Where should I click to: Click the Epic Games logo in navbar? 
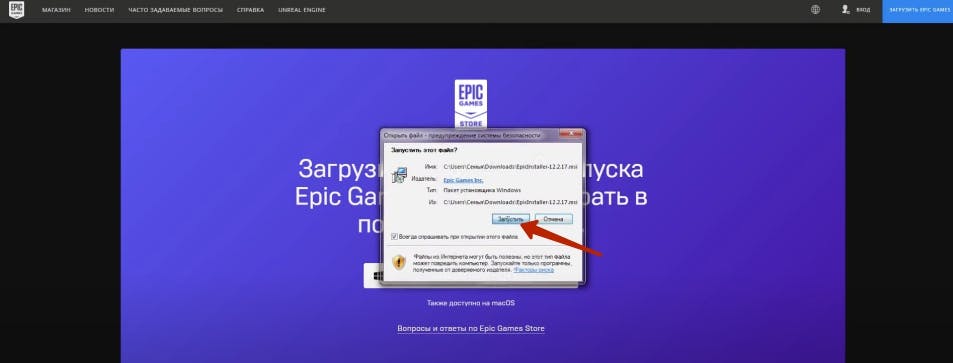[16, 10]
